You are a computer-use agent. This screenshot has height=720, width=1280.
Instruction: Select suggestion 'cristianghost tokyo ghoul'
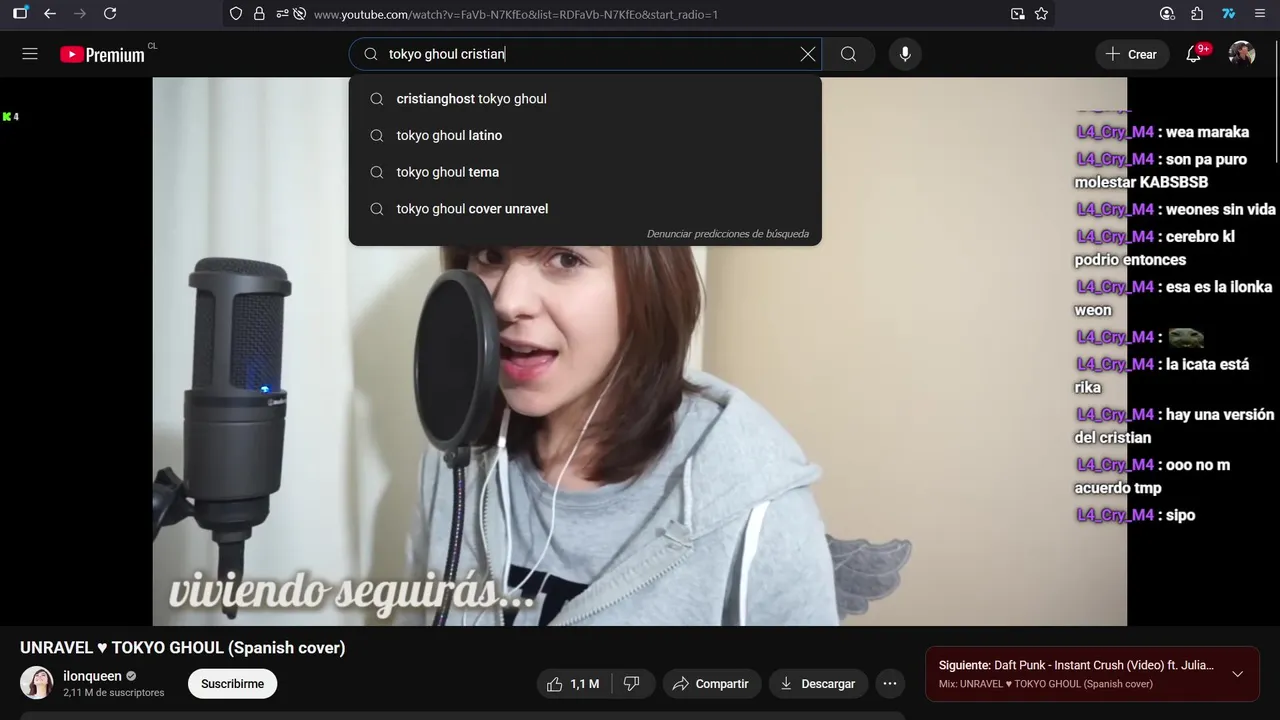pyautogui.click(x=585, y=99)
